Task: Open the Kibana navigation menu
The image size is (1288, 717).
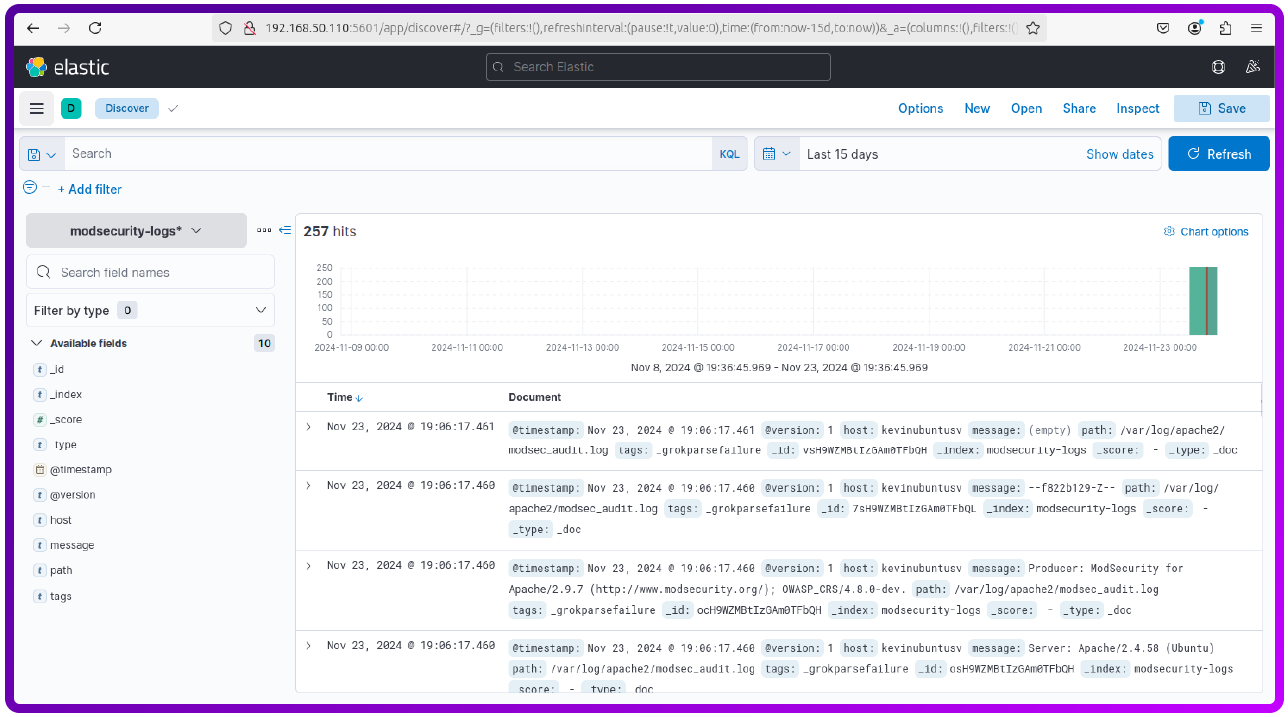Action: coord(36,108)
